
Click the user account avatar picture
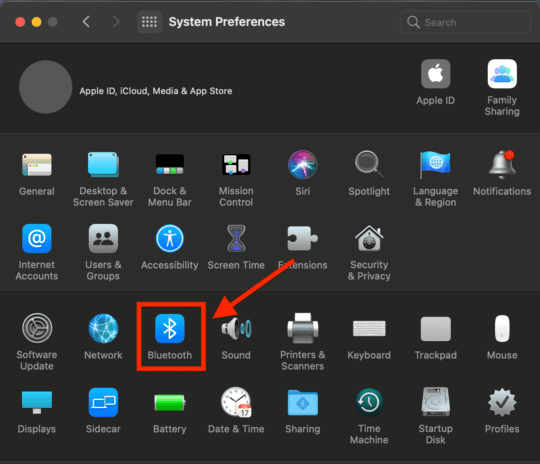point(45,87)
